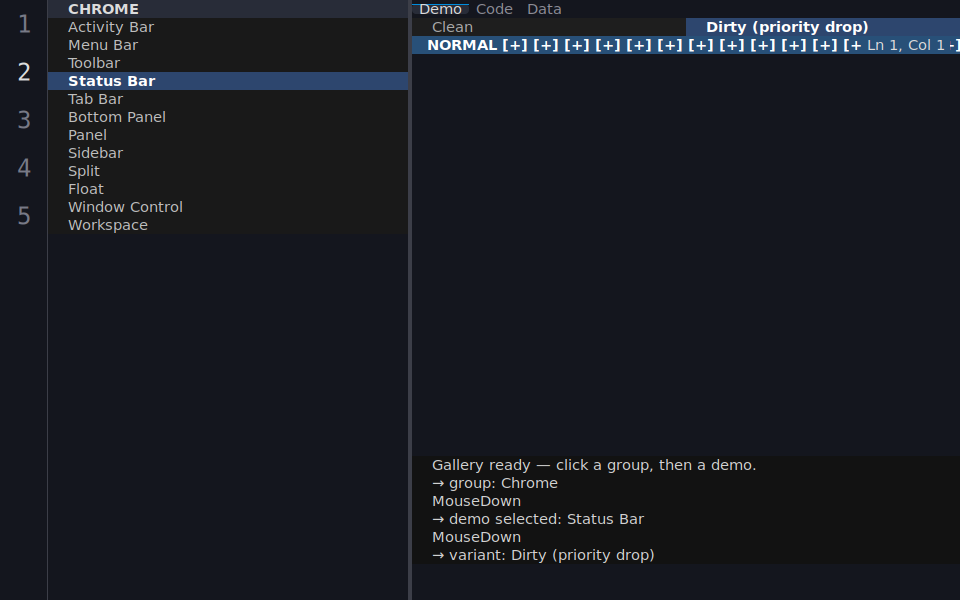This screenshot has height=600, width=960.
Task: Click the NORMAL mode status indicator
Action: click(462, 45)
